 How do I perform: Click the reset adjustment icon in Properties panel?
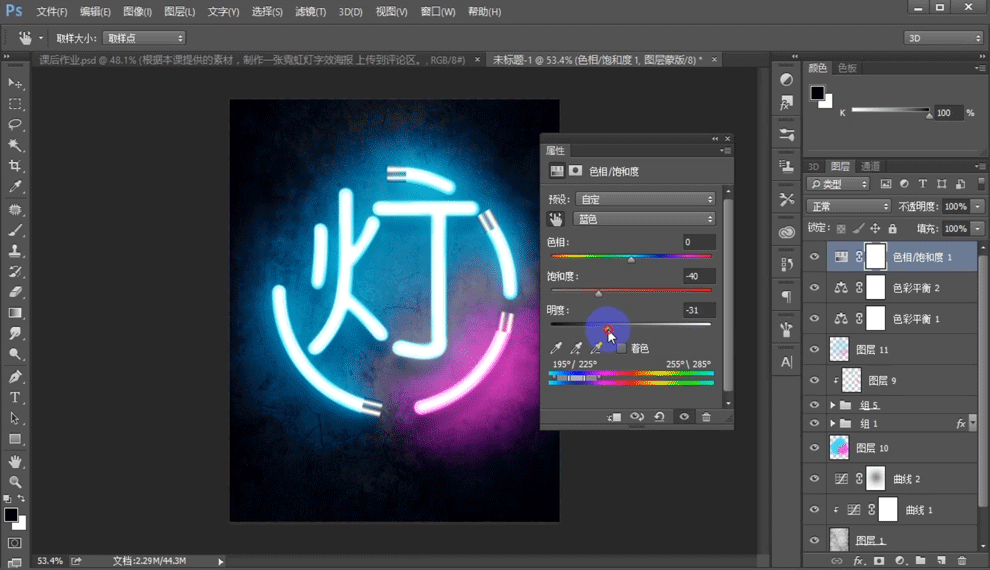tap(660, 417)
